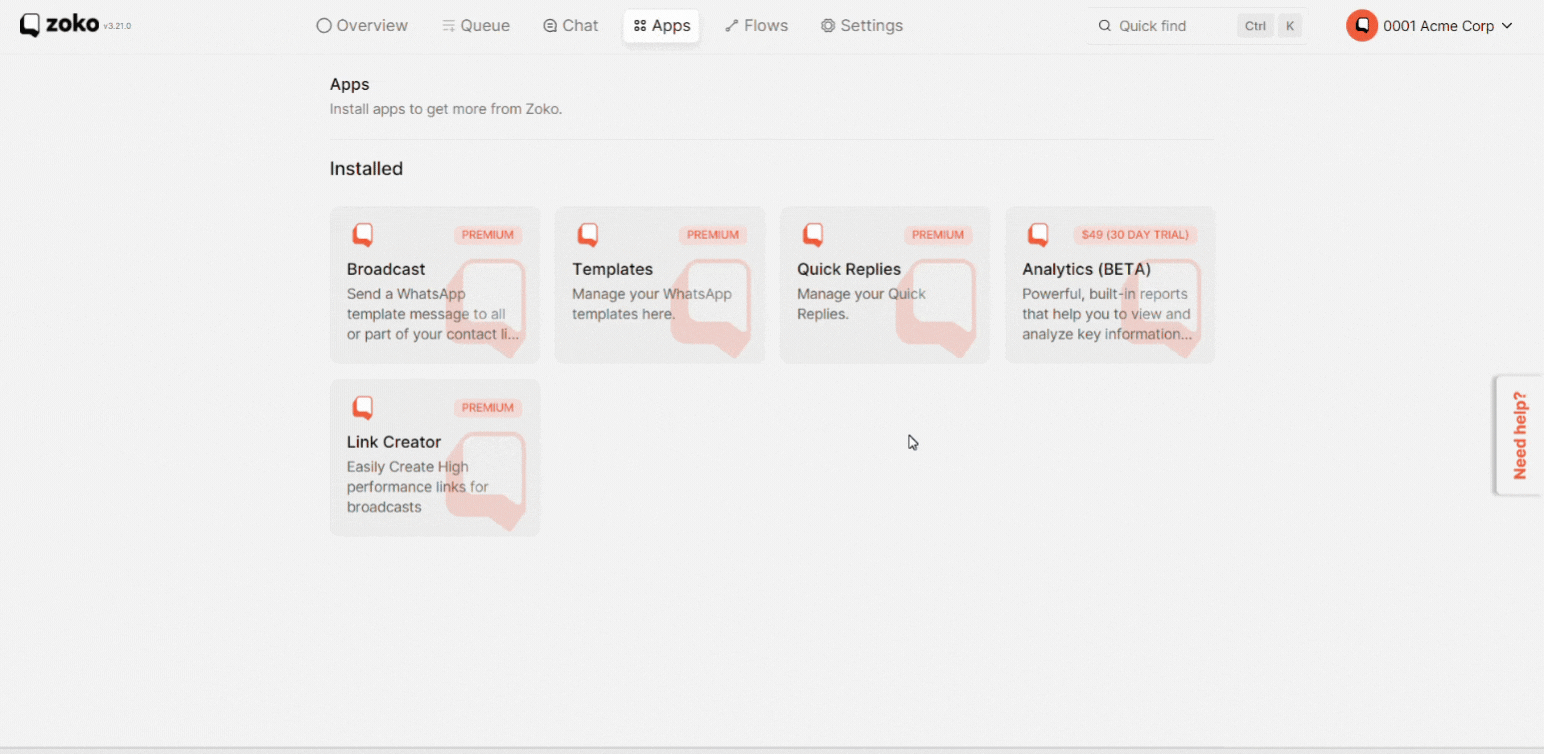Click the Installed section heading
The height and width of the screenshot is (754, 1544).
366,169
